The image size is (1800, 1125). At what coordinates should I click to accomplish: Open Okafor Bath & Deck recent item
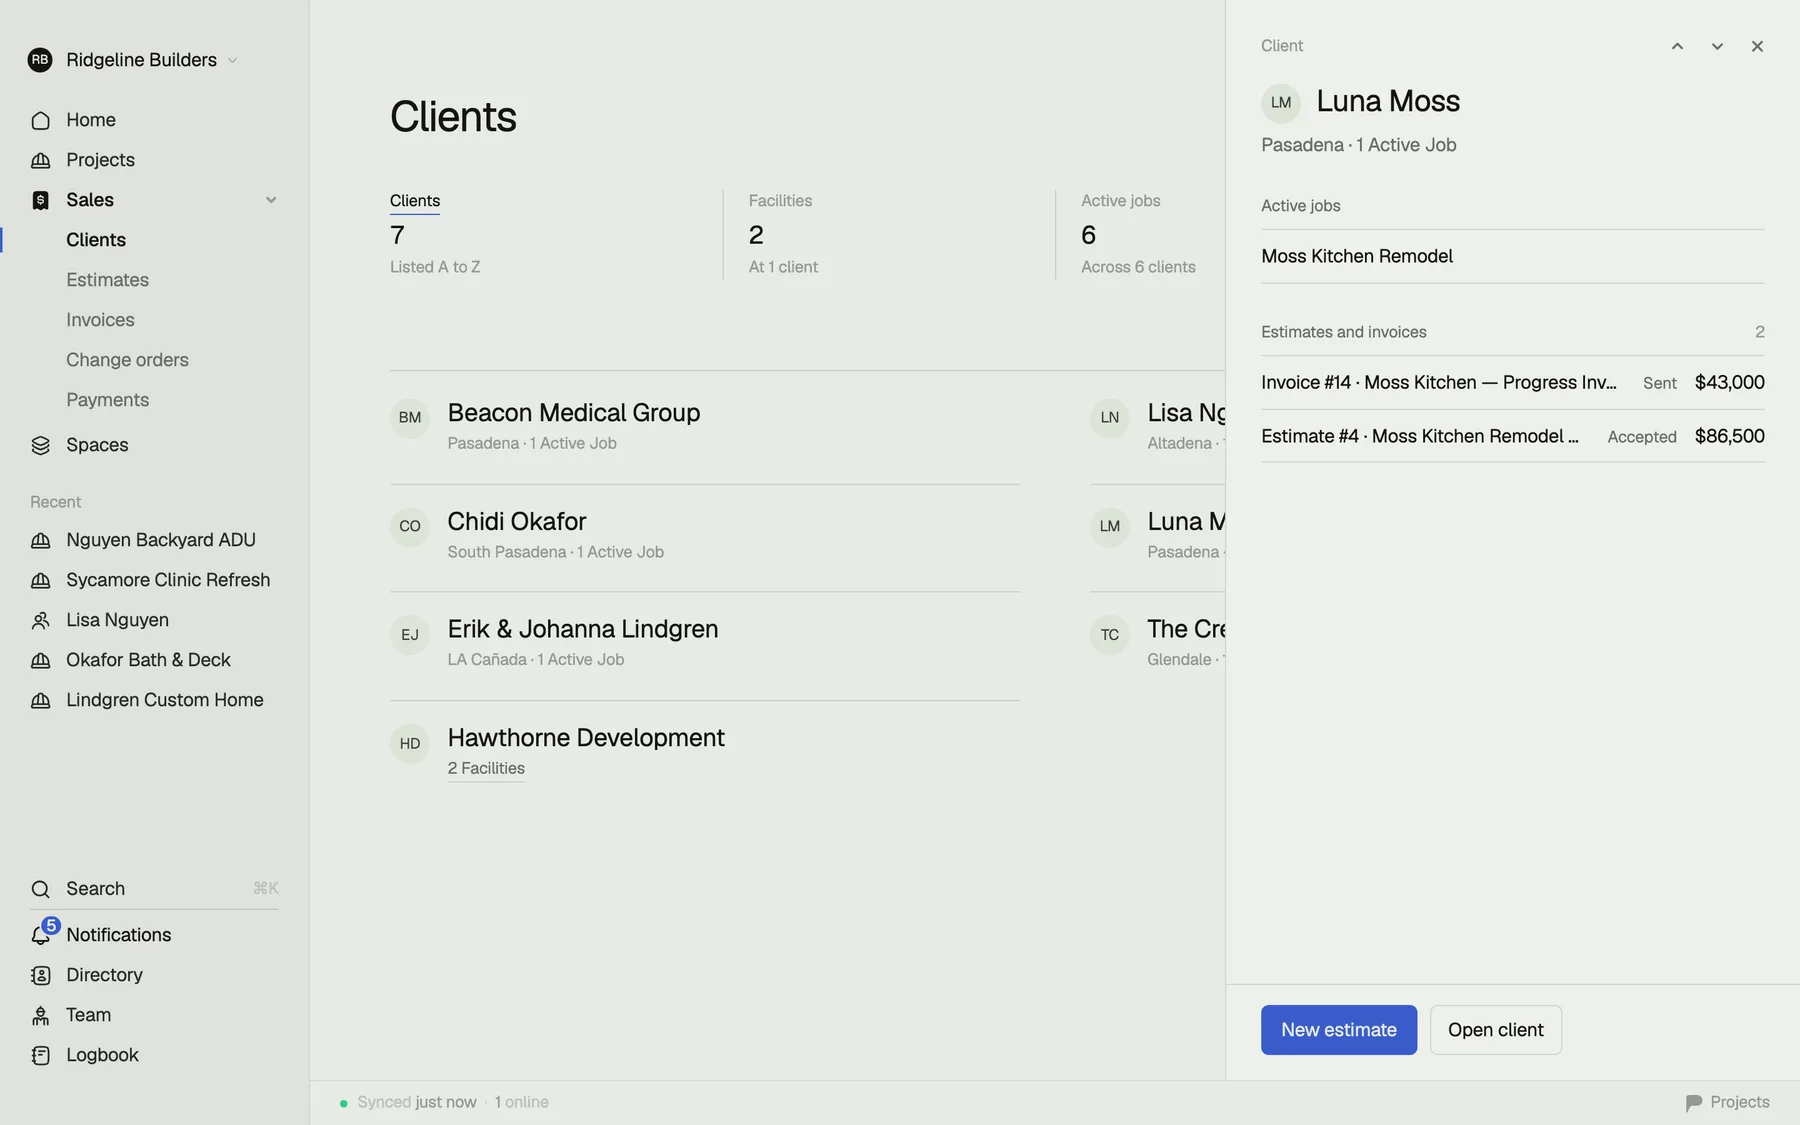coord(148,660)
